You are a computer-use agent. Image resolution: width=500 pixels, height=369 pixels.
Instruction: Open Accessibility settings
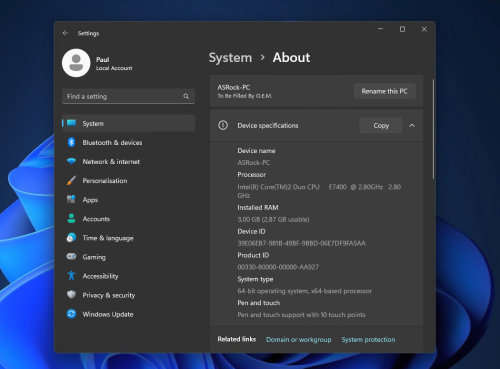tap(129, 276)
